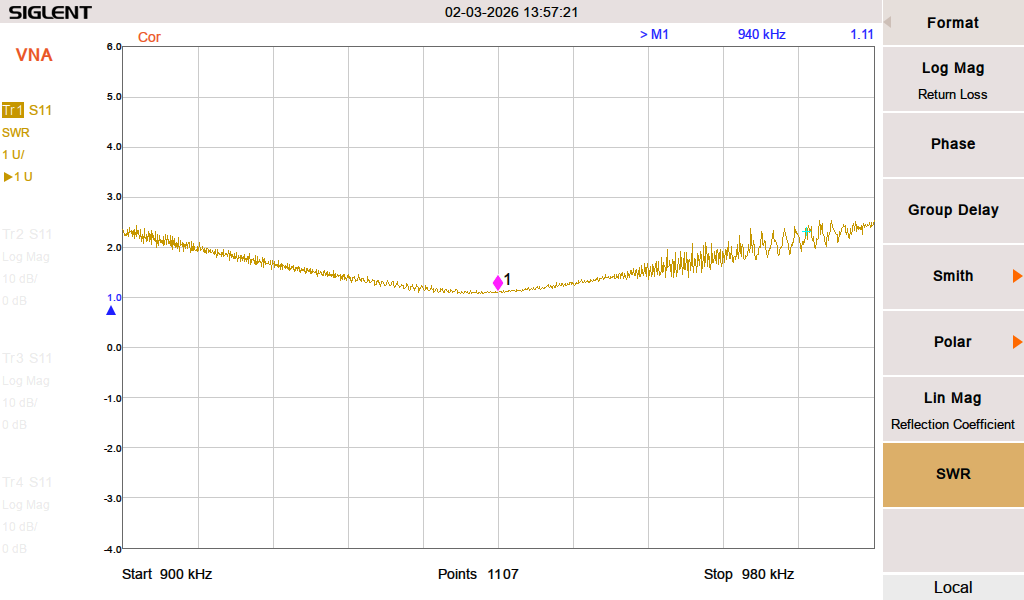
Task: Go back via Format menu header
Action: pyautogui.click(x=952, y=23)
